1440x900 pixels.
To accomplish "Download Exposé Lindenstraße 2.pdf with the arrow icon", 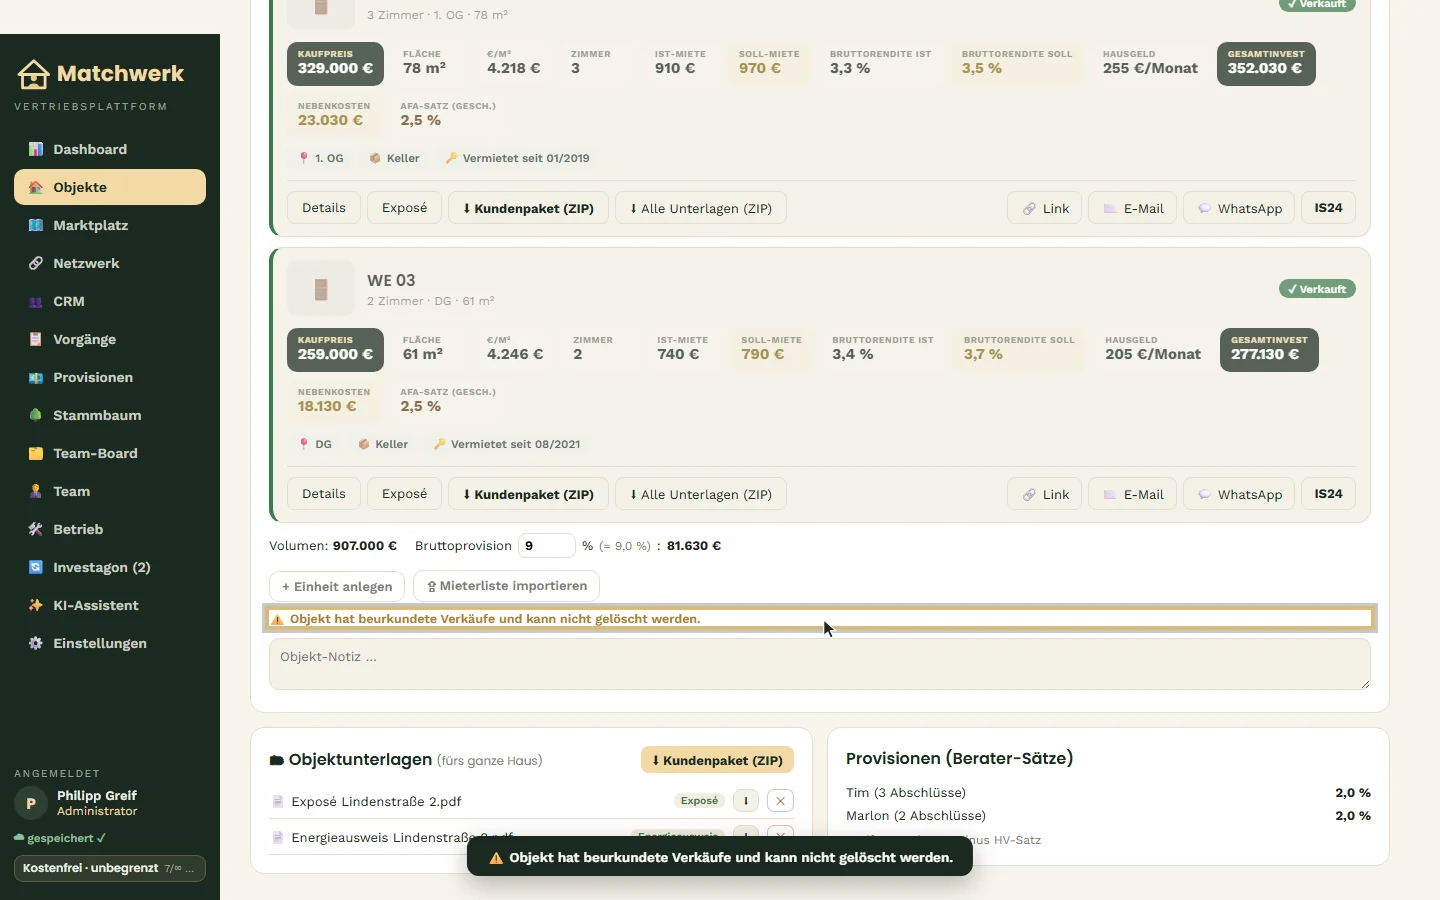I will click(746, 801).
